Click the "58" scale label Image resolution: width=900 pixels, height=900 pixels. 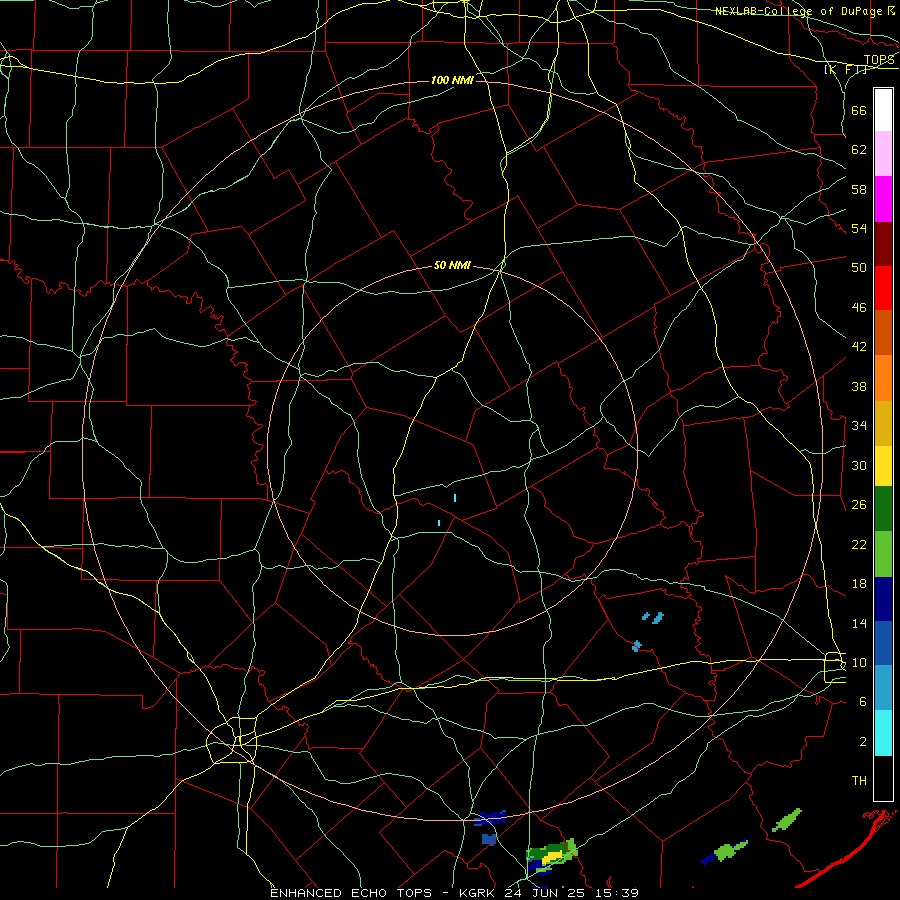click(x=859, y=189)
